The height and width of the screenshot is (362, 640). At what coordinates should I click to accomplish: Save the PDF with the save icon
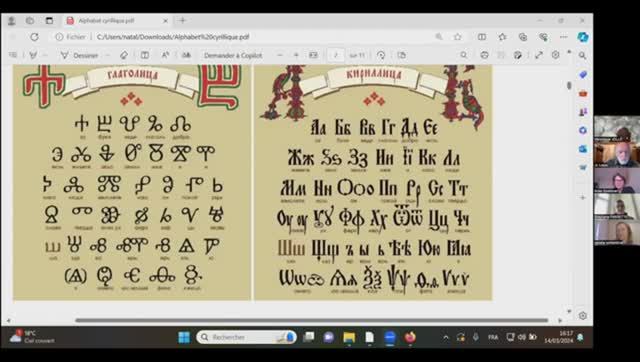(501, 55)
